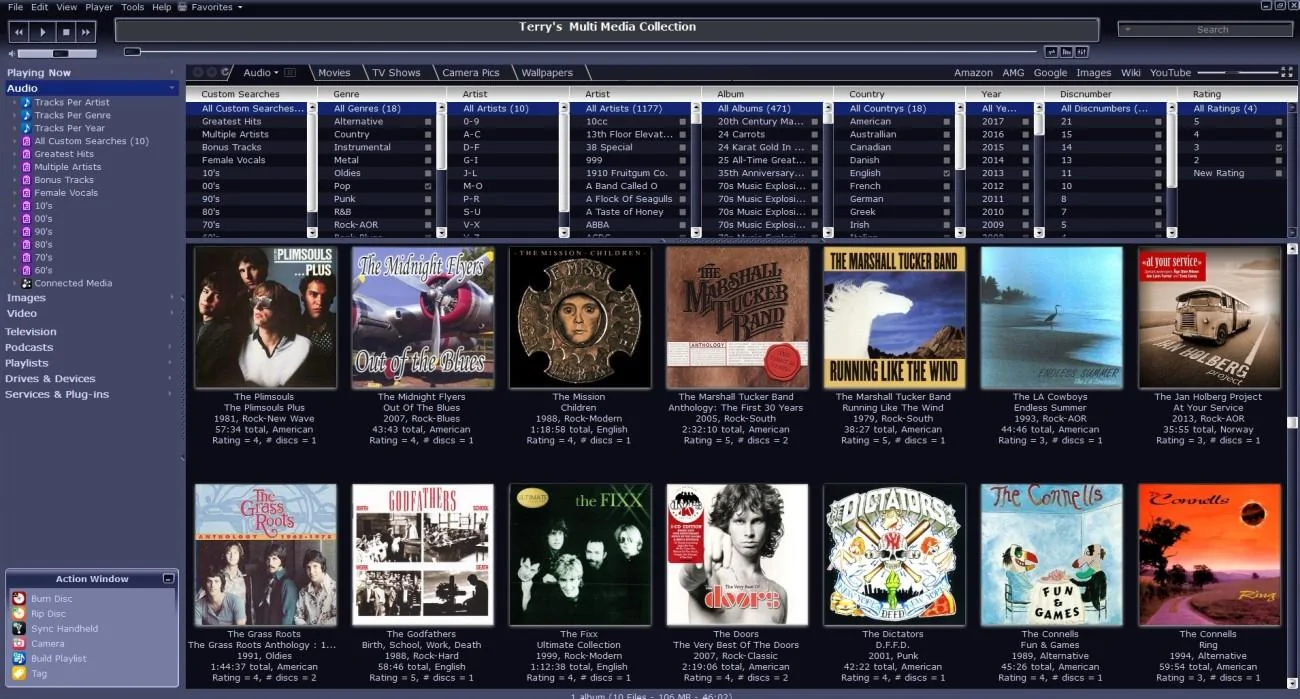Check the 10cc artist checkbox
Screen dimensions: 1300x699
683,121
